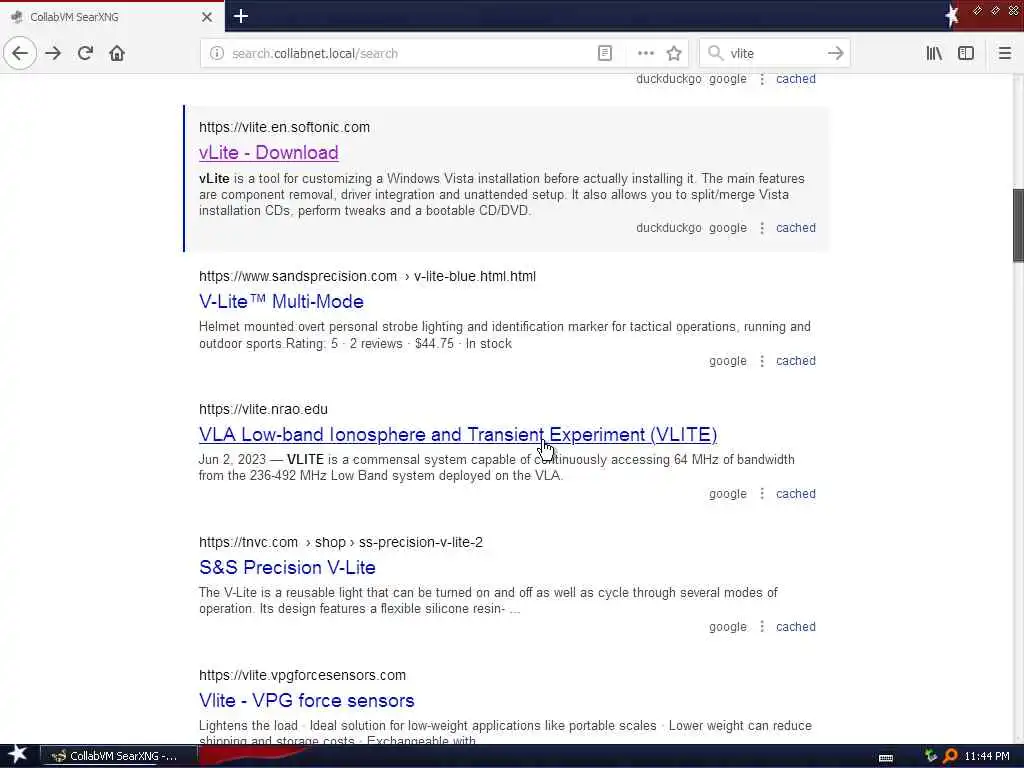Click the orange magnifier tray icon
This screenshot has width=1024, height=768.
(x=950, y=756)
